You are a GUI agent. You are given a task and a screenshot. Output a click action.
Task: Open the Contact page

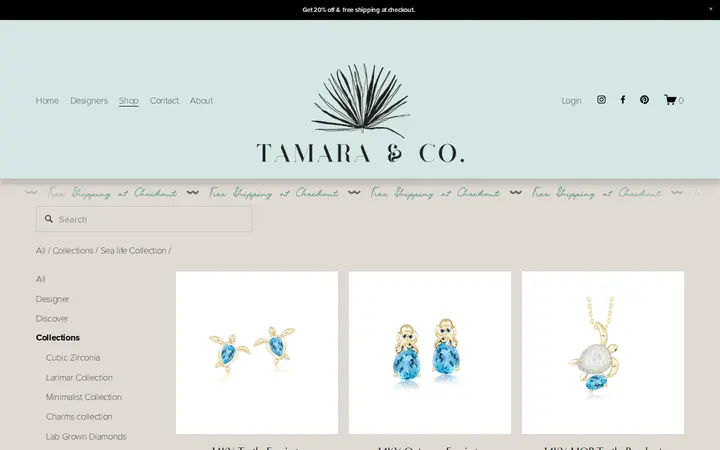164,101
